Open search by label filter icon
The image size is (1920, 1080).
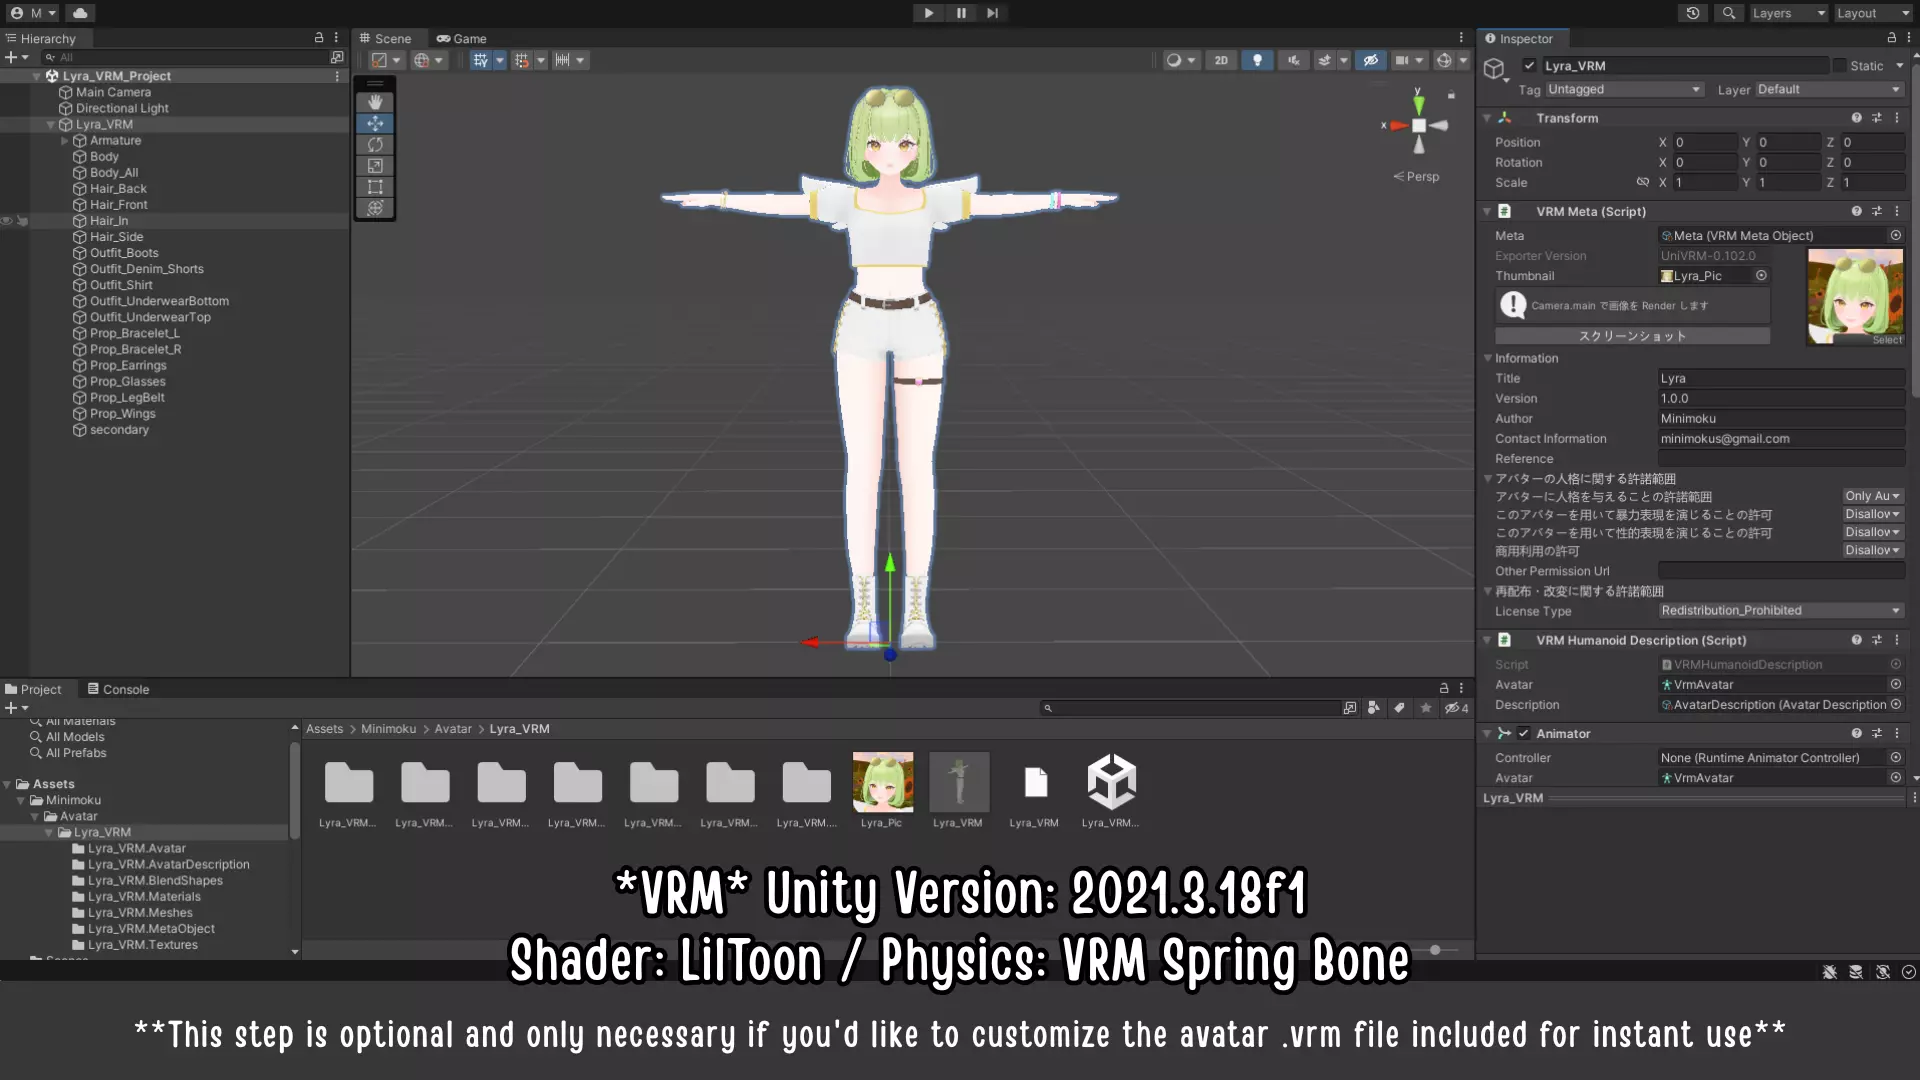point(1399,708)
